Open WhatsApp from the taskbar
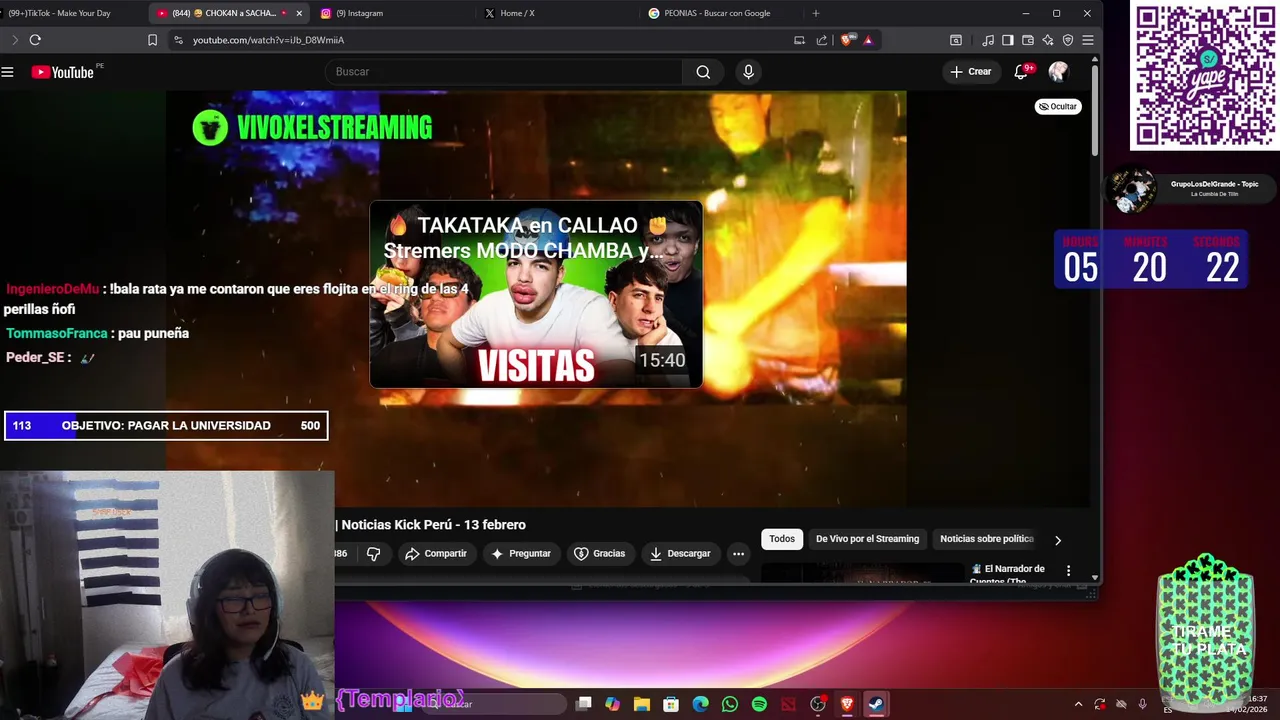This screenshot has height=720, width=1280. click(x=730, y=704)
